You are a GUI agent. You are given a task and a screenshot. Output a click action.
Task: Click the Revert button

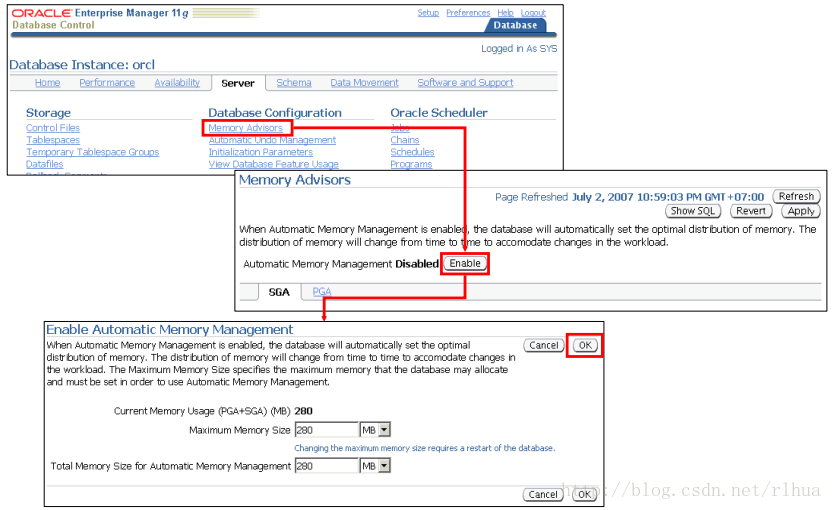click(x=751, y=211)
